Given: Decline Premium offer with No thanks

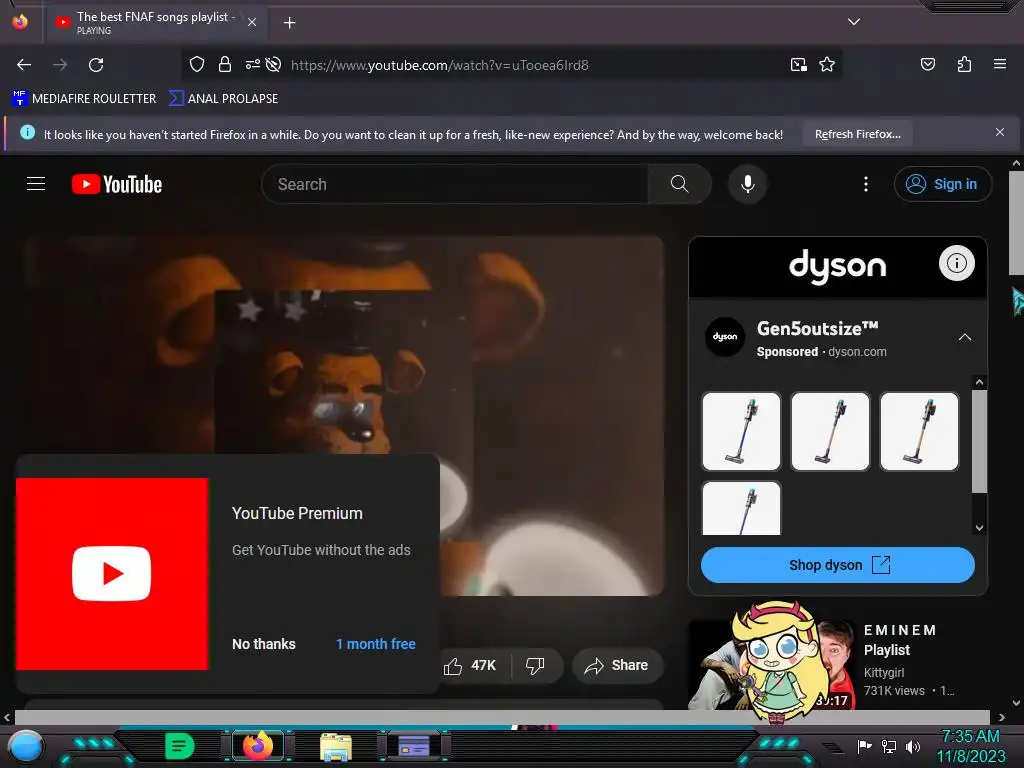Looking at the screenshot, I should [x=264, y=644].
